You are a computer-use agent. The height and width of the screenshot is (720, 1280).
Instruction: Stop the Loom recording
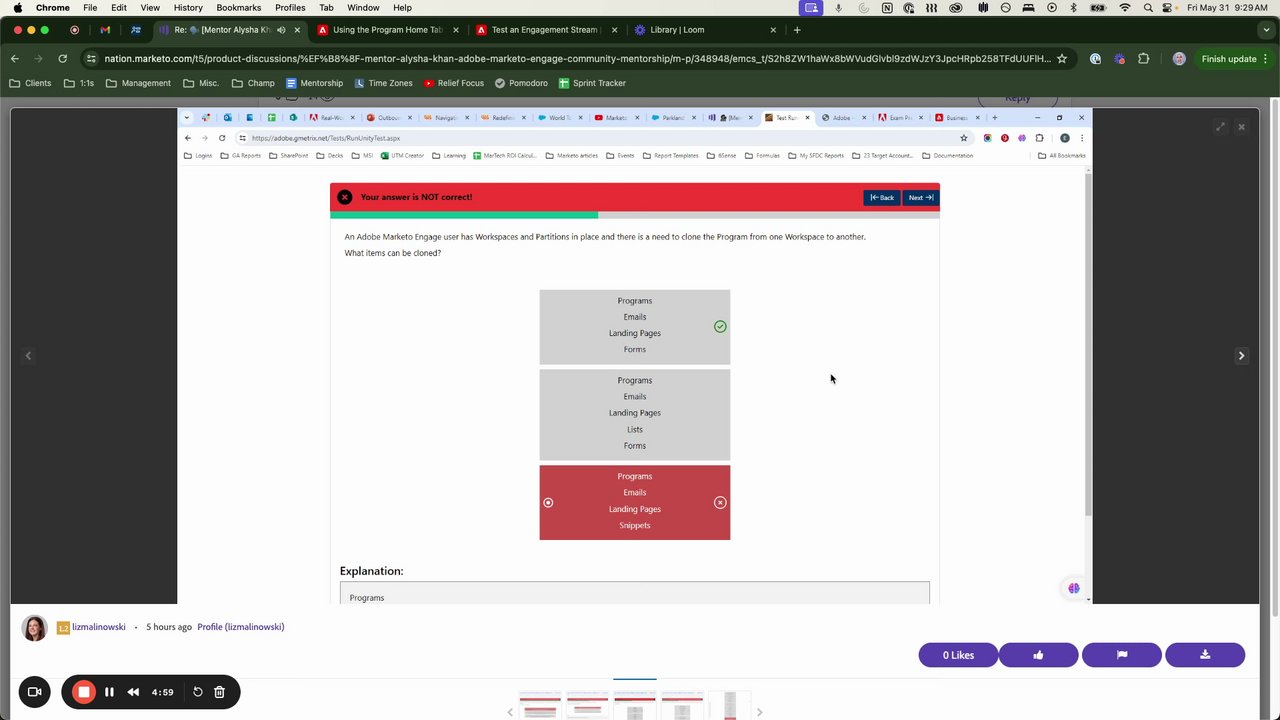[84, 692]
